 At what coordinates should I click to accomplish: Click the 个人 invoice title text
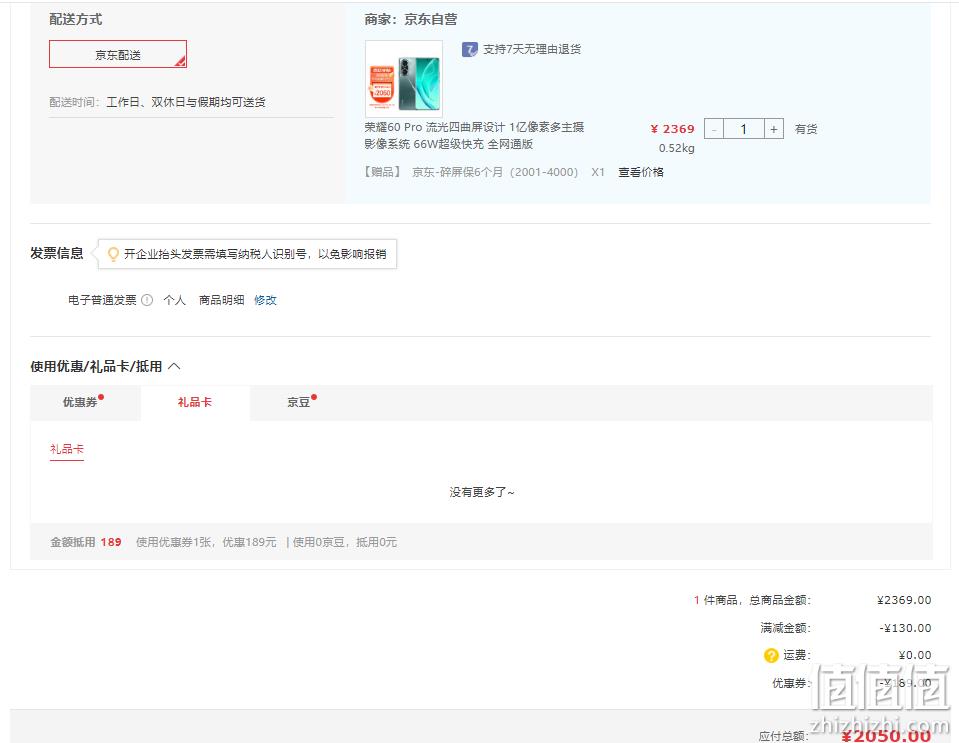coord(174,300)
